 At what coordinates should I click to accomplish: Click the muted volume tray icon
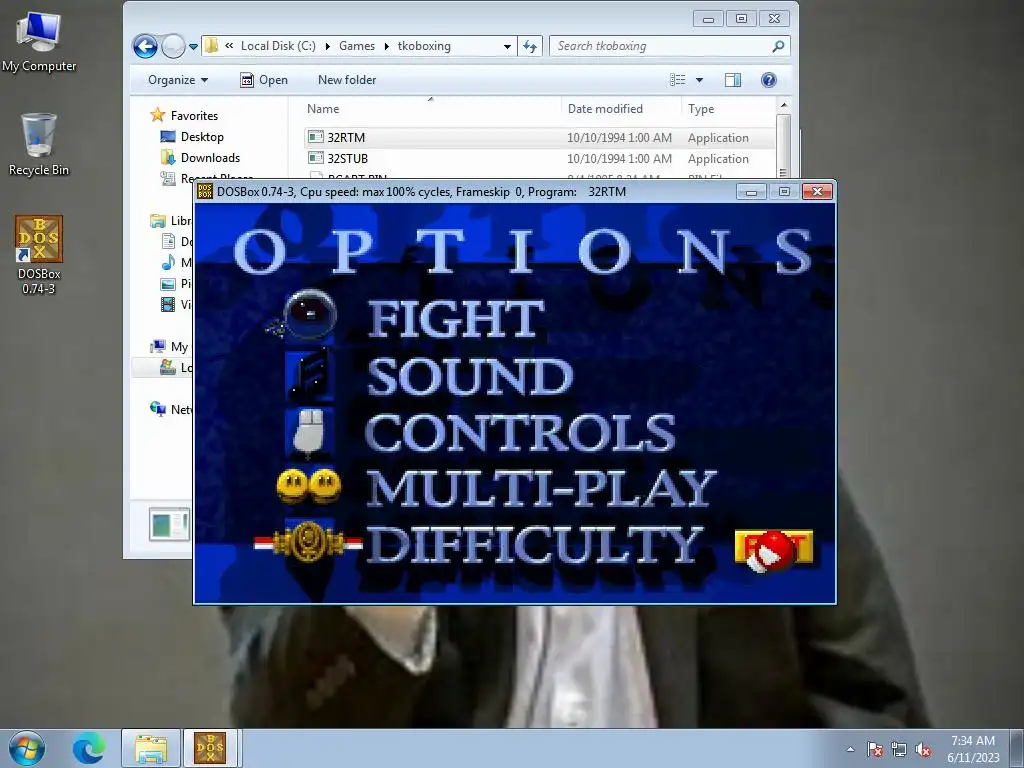pos(923,749)
